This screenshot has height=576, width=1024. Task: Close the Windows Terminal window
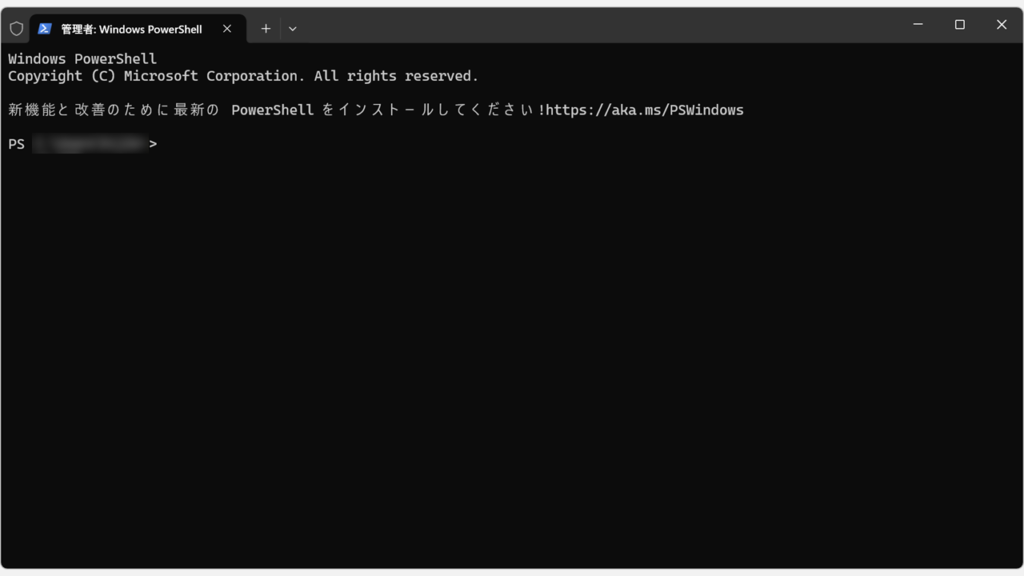click(1001, 25)
